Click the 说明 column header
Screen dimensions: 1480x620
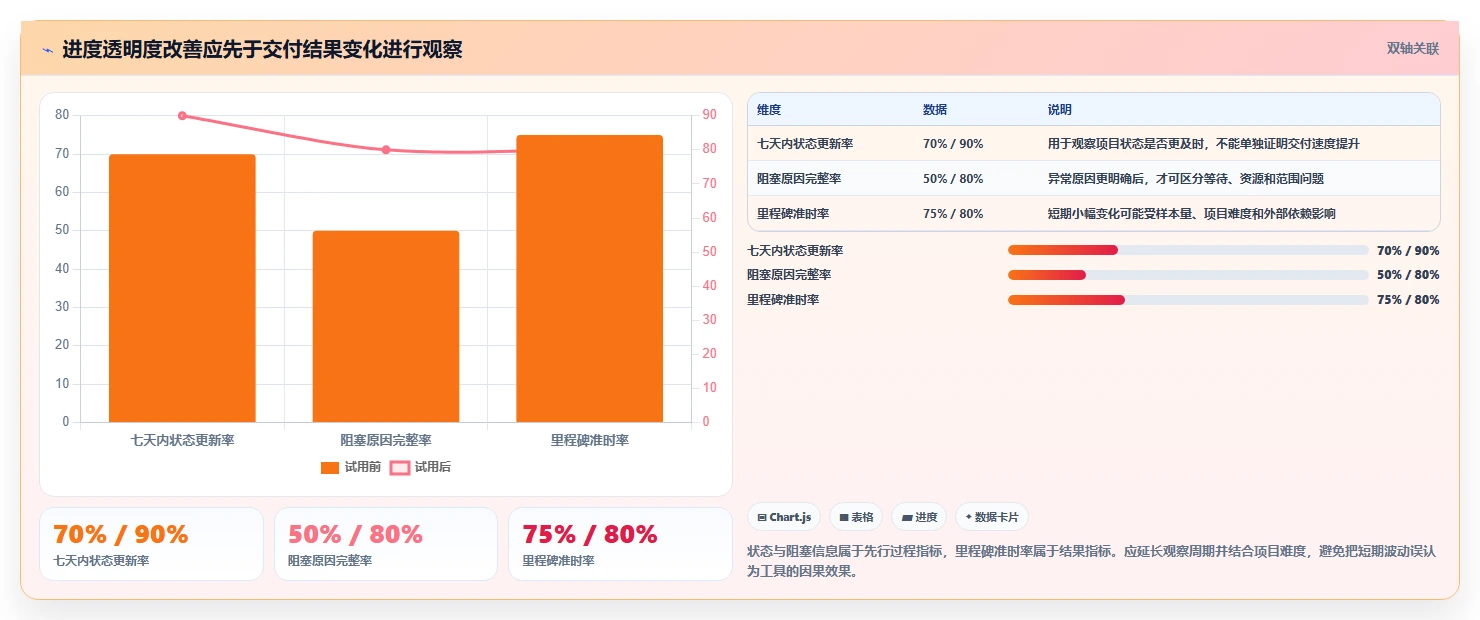[x=1060, y=110]
